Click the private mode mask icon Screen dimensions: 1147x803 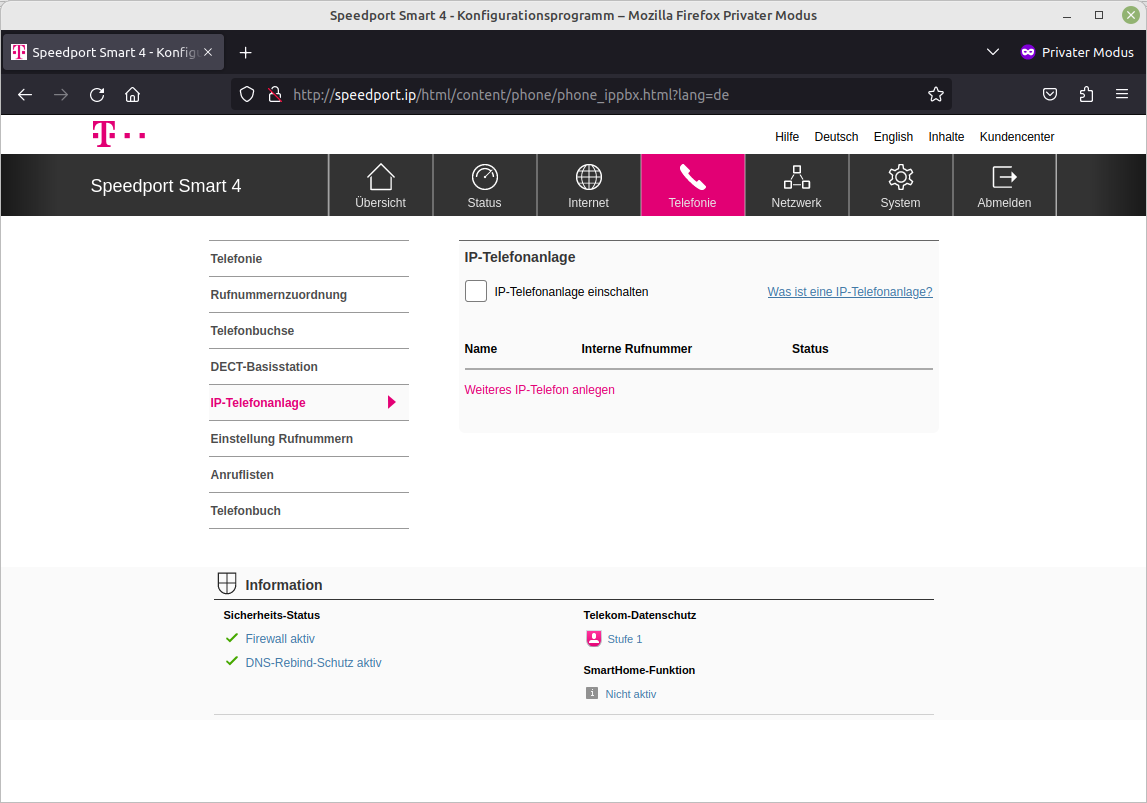(x=1028, y=52)
